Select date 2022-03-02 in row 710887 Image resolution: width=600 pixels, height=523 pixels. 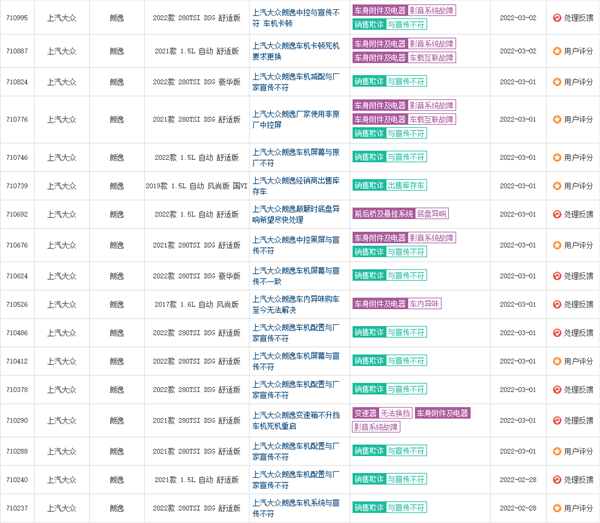[x=518, y=51]
